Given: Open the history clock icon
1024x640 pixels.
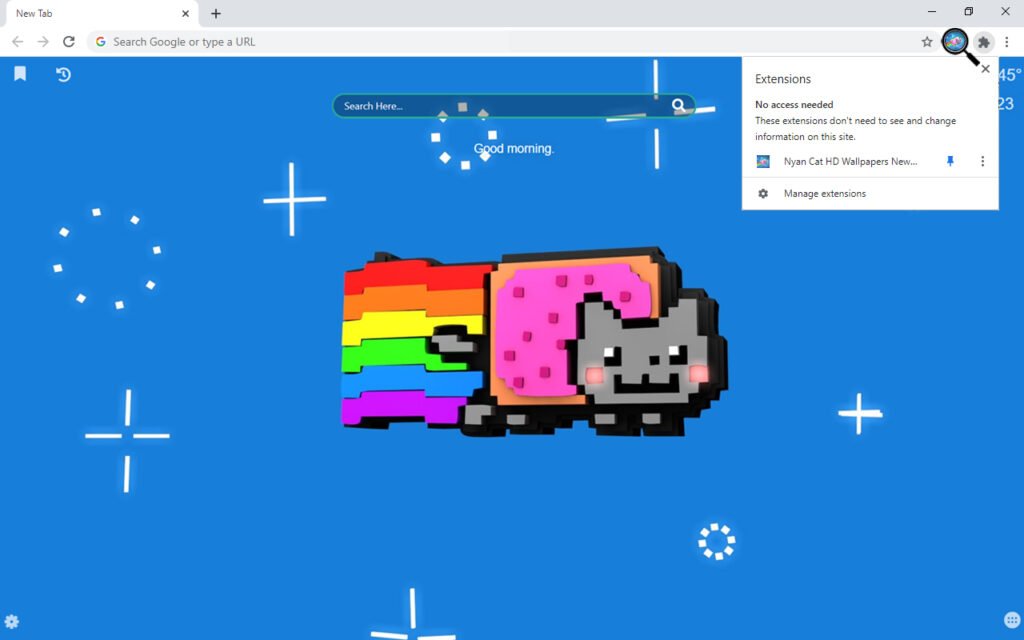Looking at the screenshot, I should click(x=63, y=74).
